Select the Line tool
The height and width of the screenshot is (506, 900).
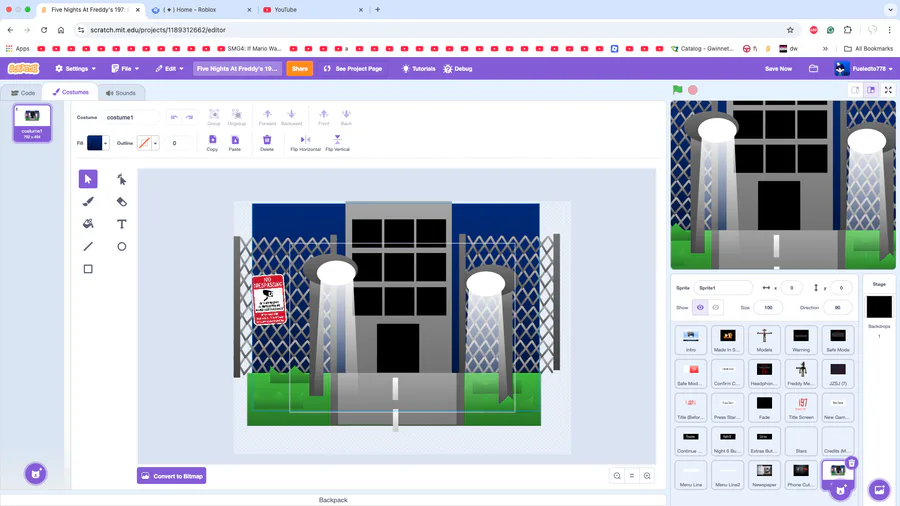[x=88, y=246]
